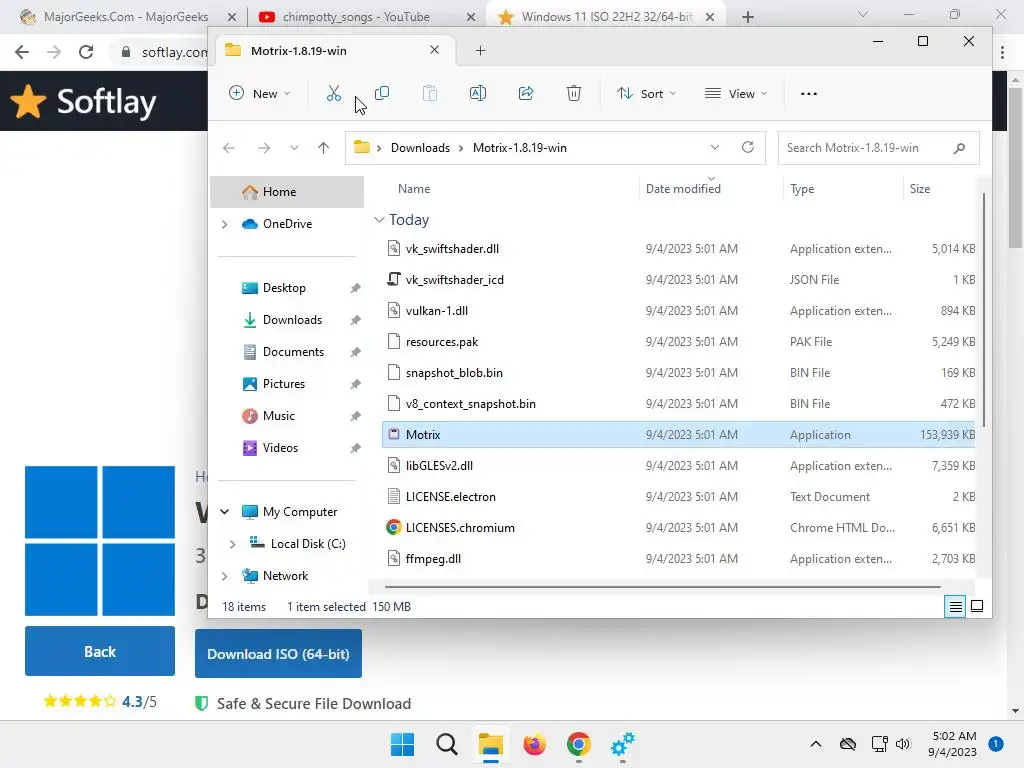Open a new Chrome tab
Viewport: 1024px width, 768px height.
(748, 17)
